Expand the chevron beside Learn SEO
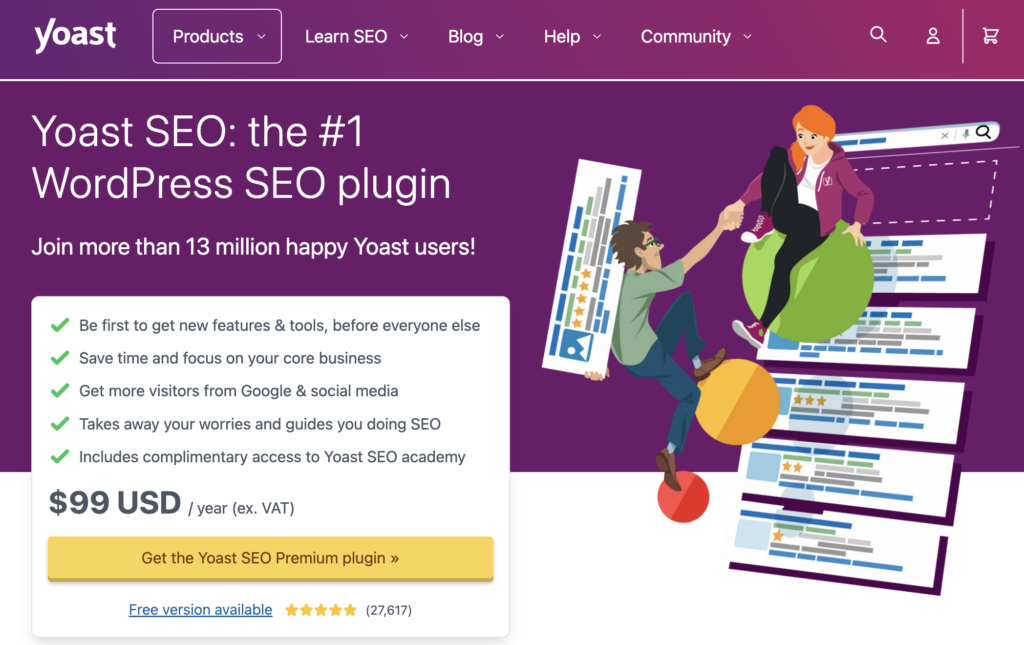The image size is (1024, 645). click(x=404, y=37)
